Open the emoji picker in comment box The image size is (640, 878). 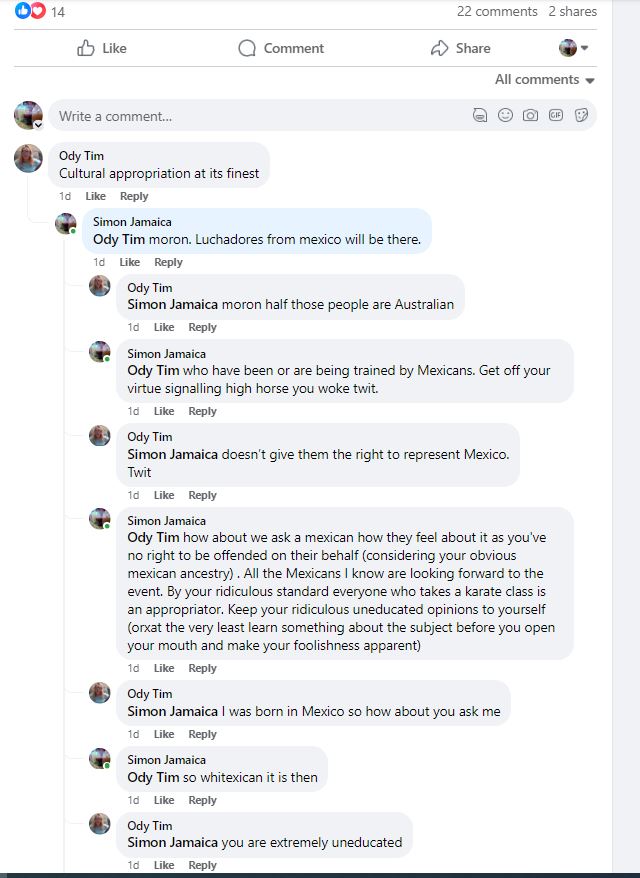pos(506,116)
